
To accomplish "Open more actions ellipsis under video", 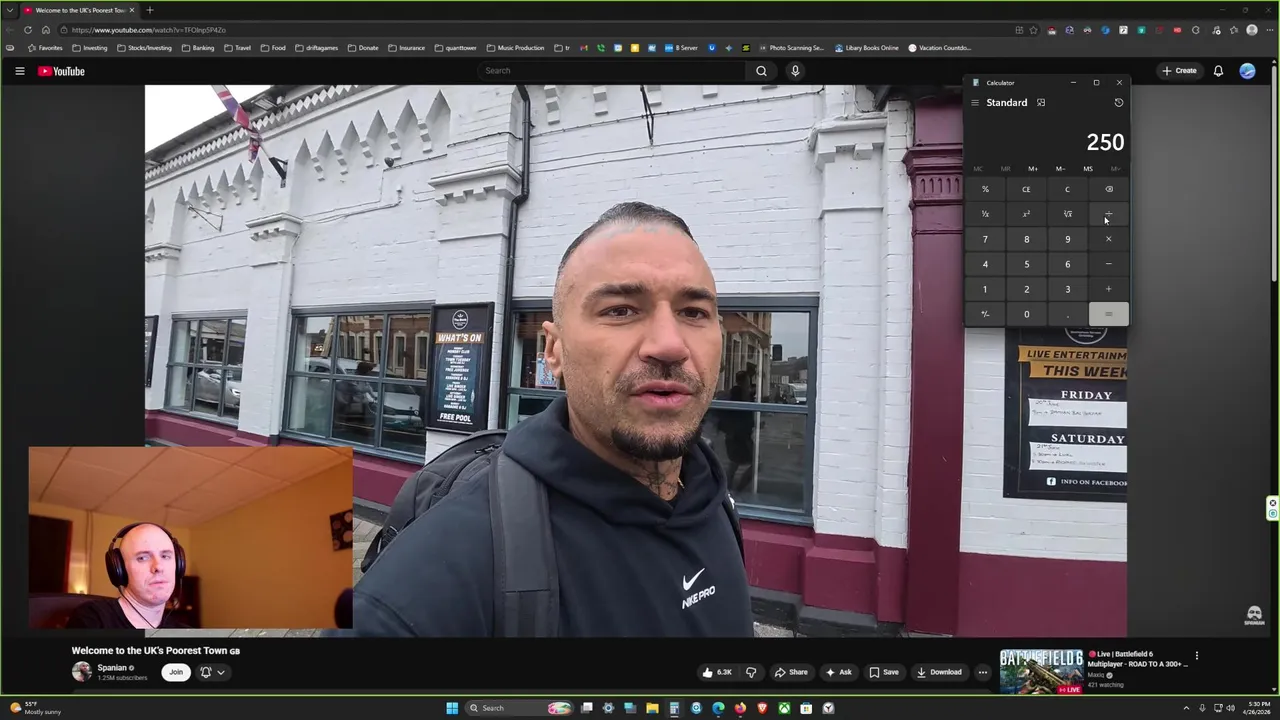I will coord(982,672).
